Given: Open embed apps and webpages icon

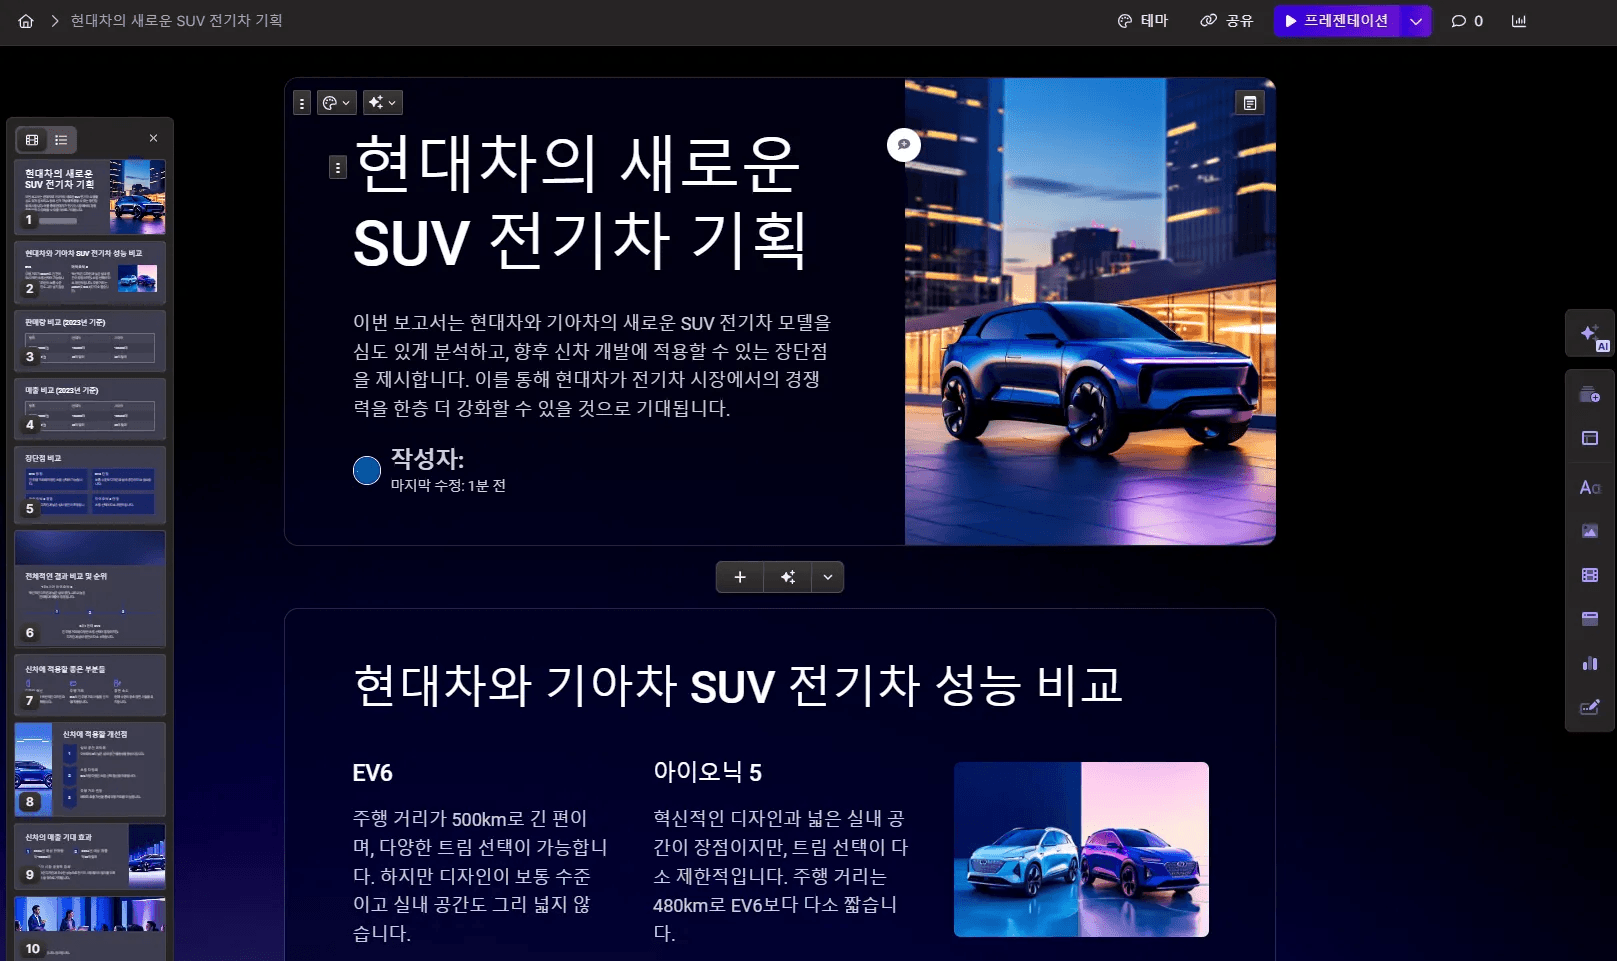Looking at the screenshot, I should [1590, 619].
